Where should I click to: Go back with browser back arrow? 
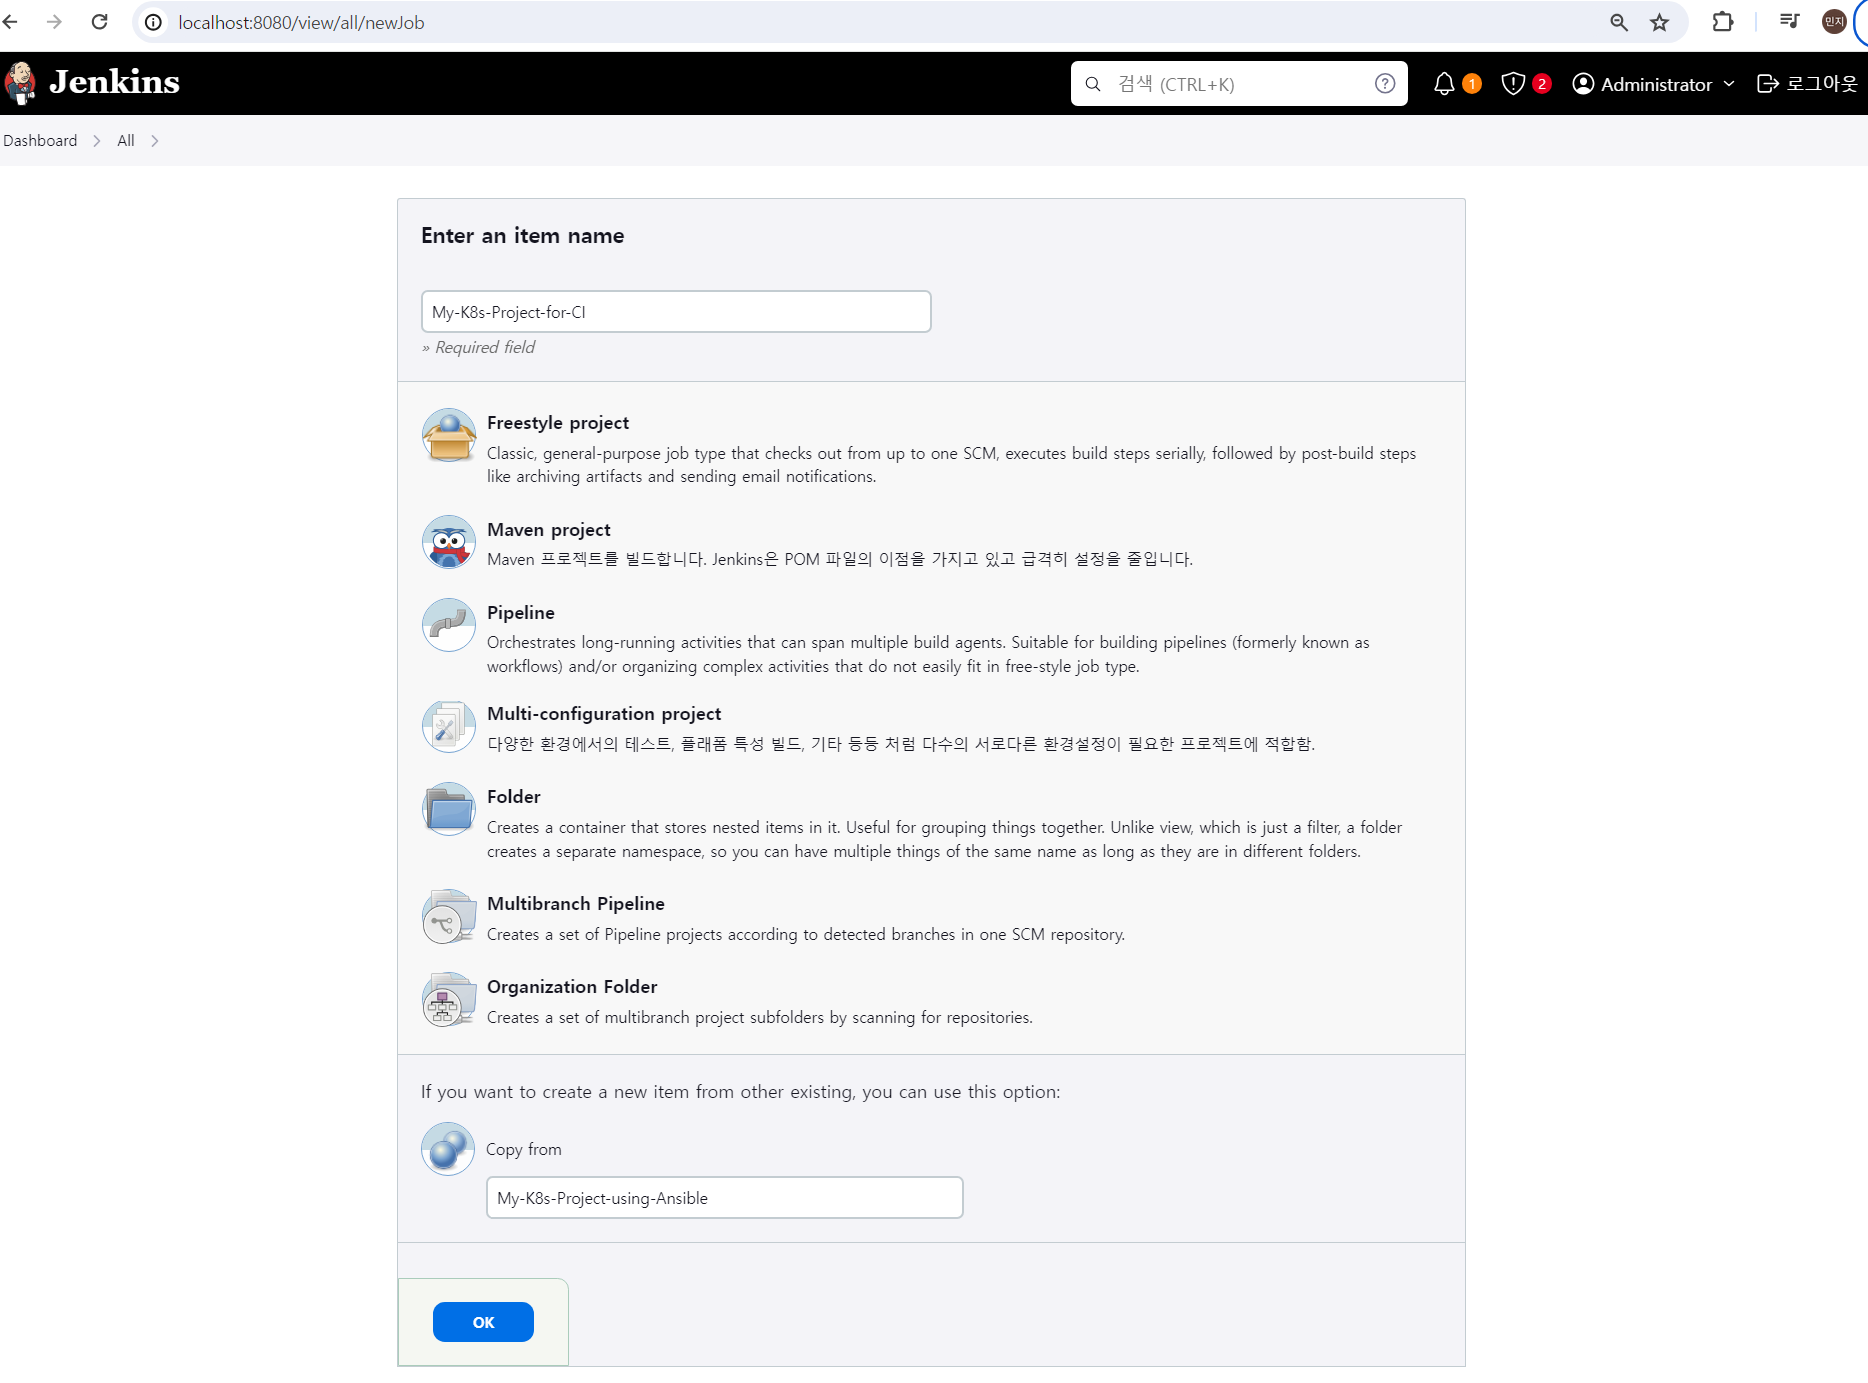[x=10, y=22]
